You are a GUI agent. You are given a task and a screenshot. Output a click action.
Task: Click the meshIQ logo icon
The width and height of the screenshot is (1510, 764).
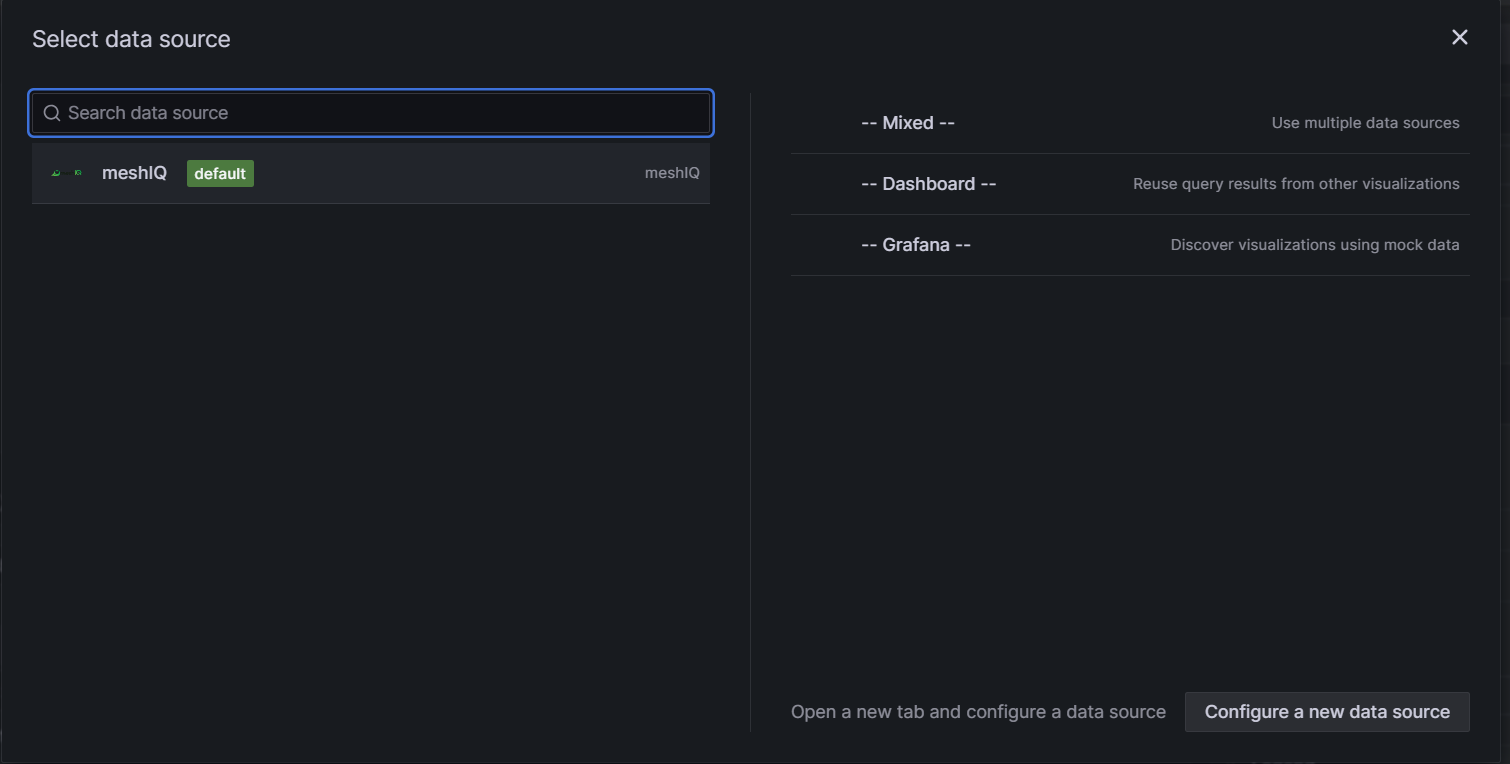(x=67, y=173)
